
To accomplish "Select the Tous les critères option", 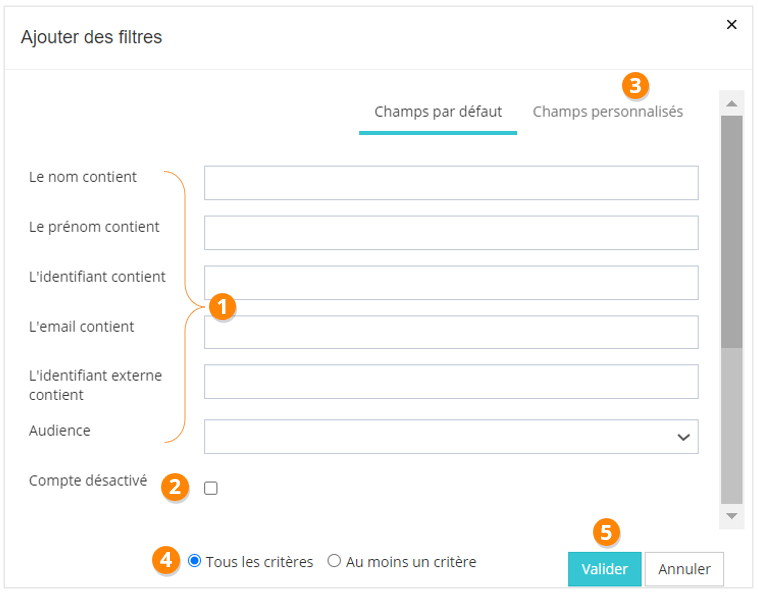I will click(195, 562).
